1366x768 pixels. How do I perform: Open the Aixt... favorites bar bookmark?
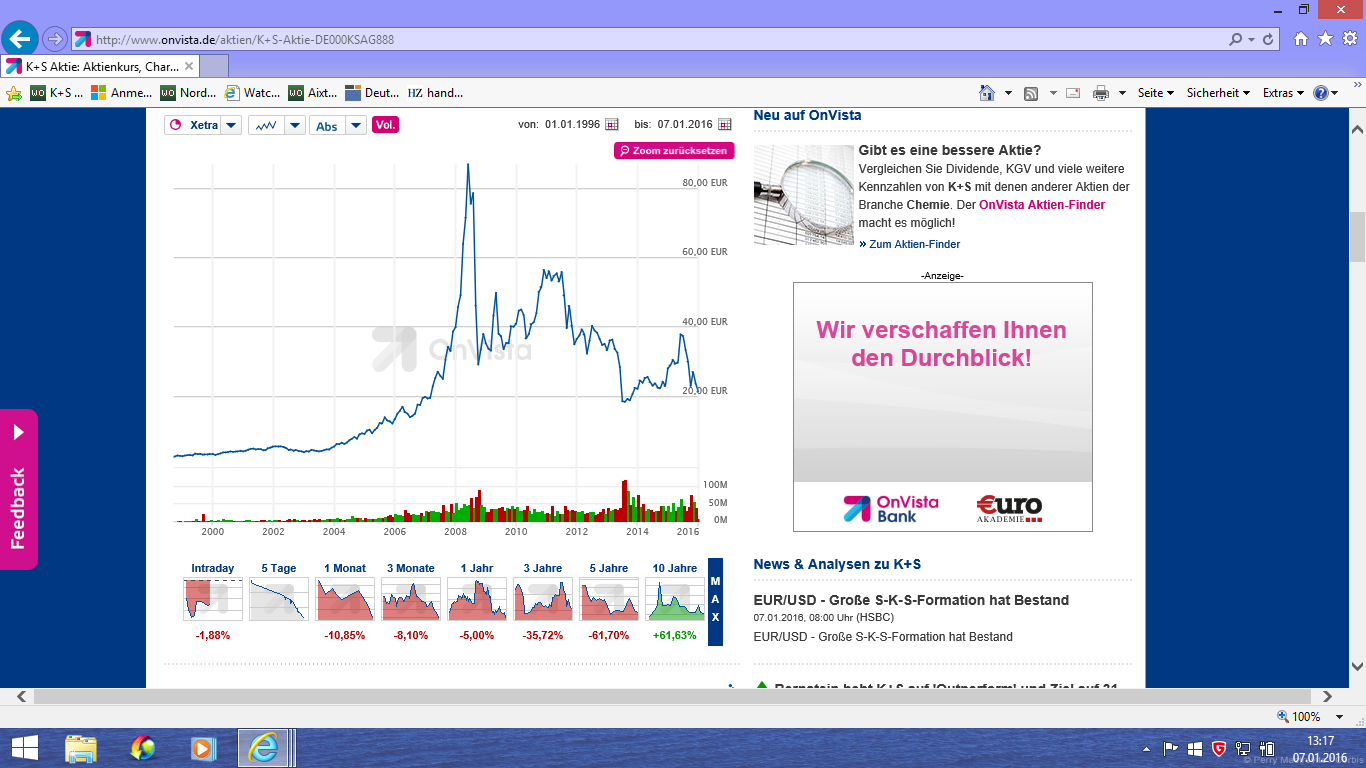(314, 93)
